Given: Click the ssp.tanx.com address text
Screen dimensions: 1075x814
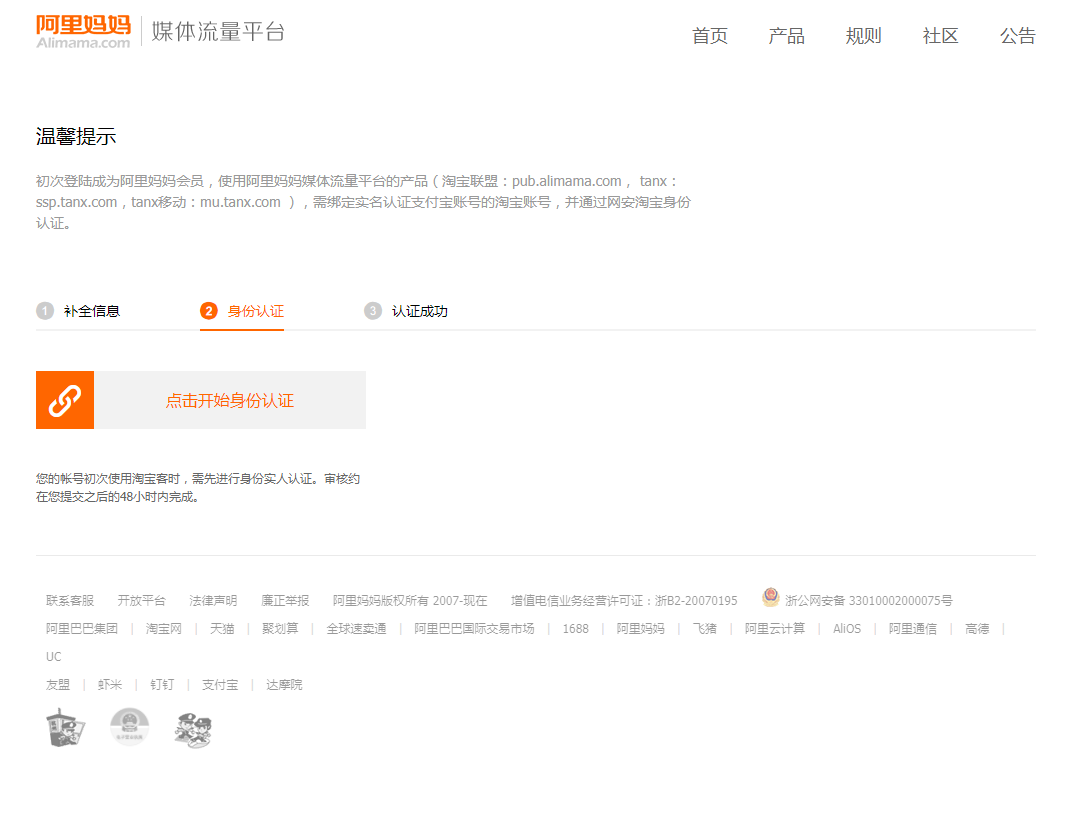Looking at the screenshot, I should pos(76,202).
